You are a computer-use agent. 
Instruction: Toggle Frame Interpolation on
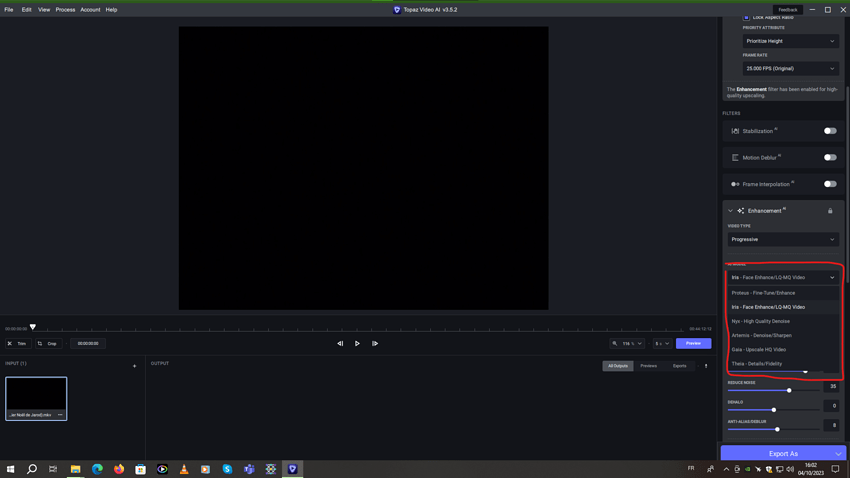coord(830,184)
